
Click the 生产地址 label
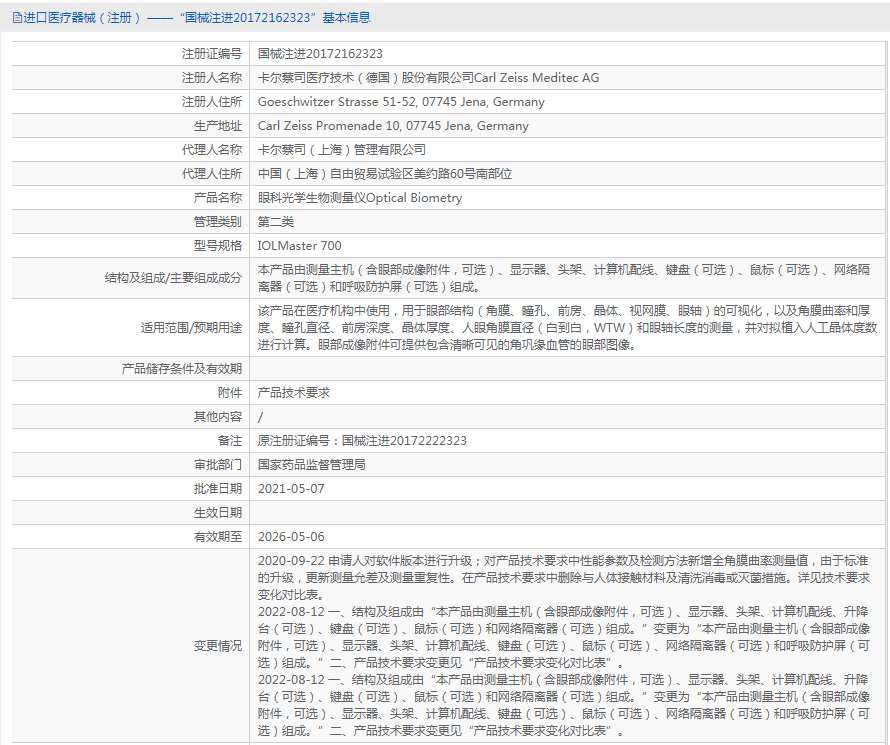[x=217, y=126]
